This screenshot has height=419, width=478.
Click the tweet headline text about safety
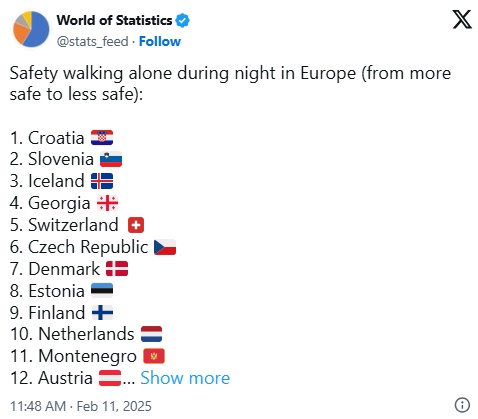click(x=230, y=83)
